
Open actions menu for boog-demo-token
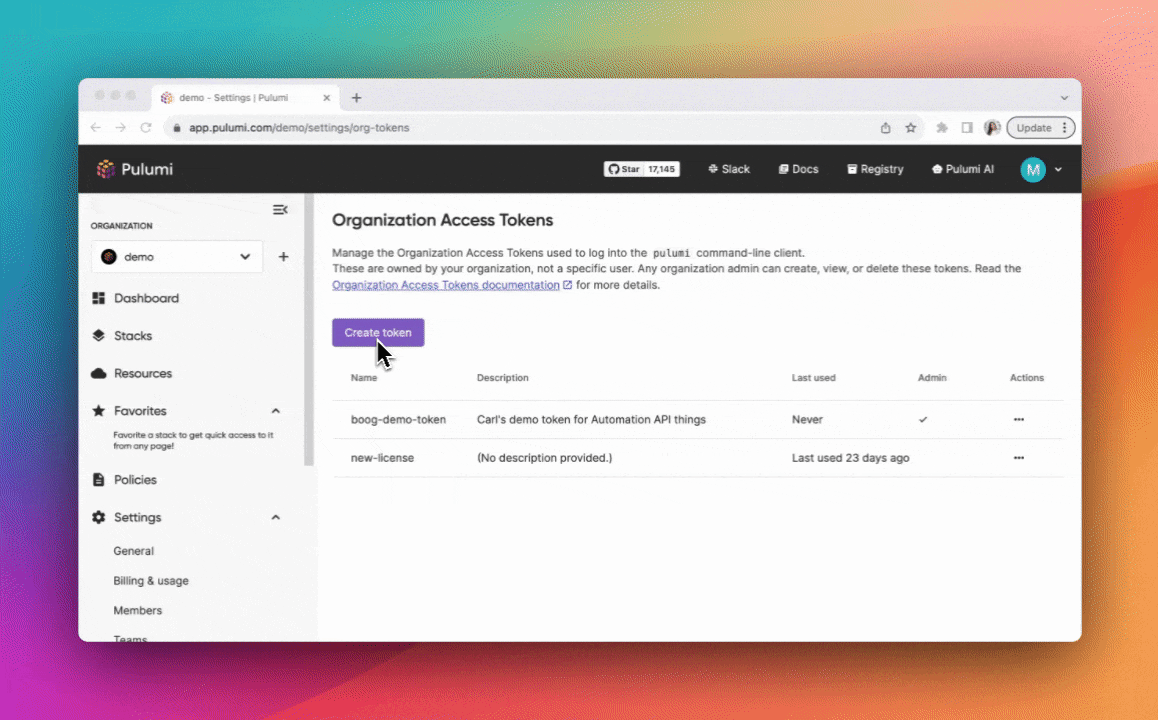pos(1019,419)
